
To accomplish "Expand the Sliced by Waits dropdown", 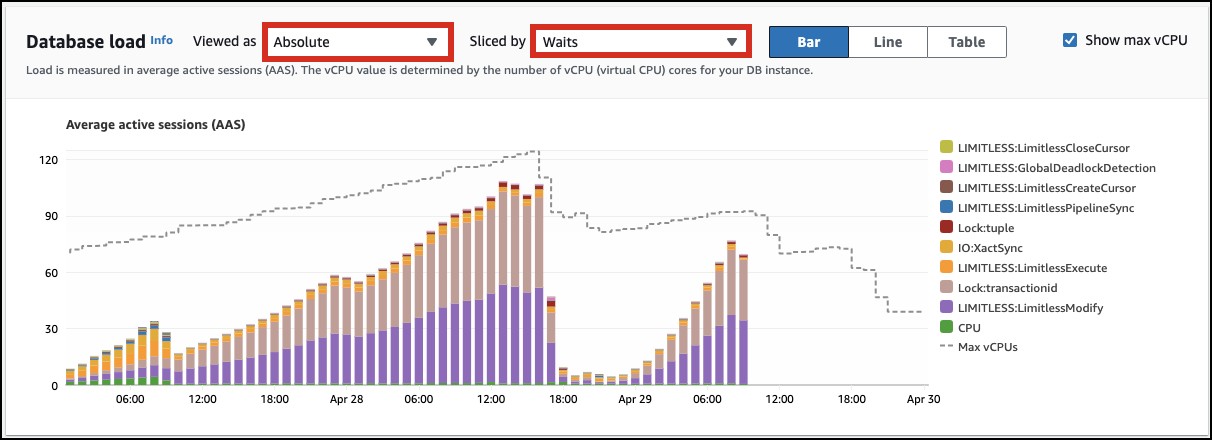I will 639,42.
